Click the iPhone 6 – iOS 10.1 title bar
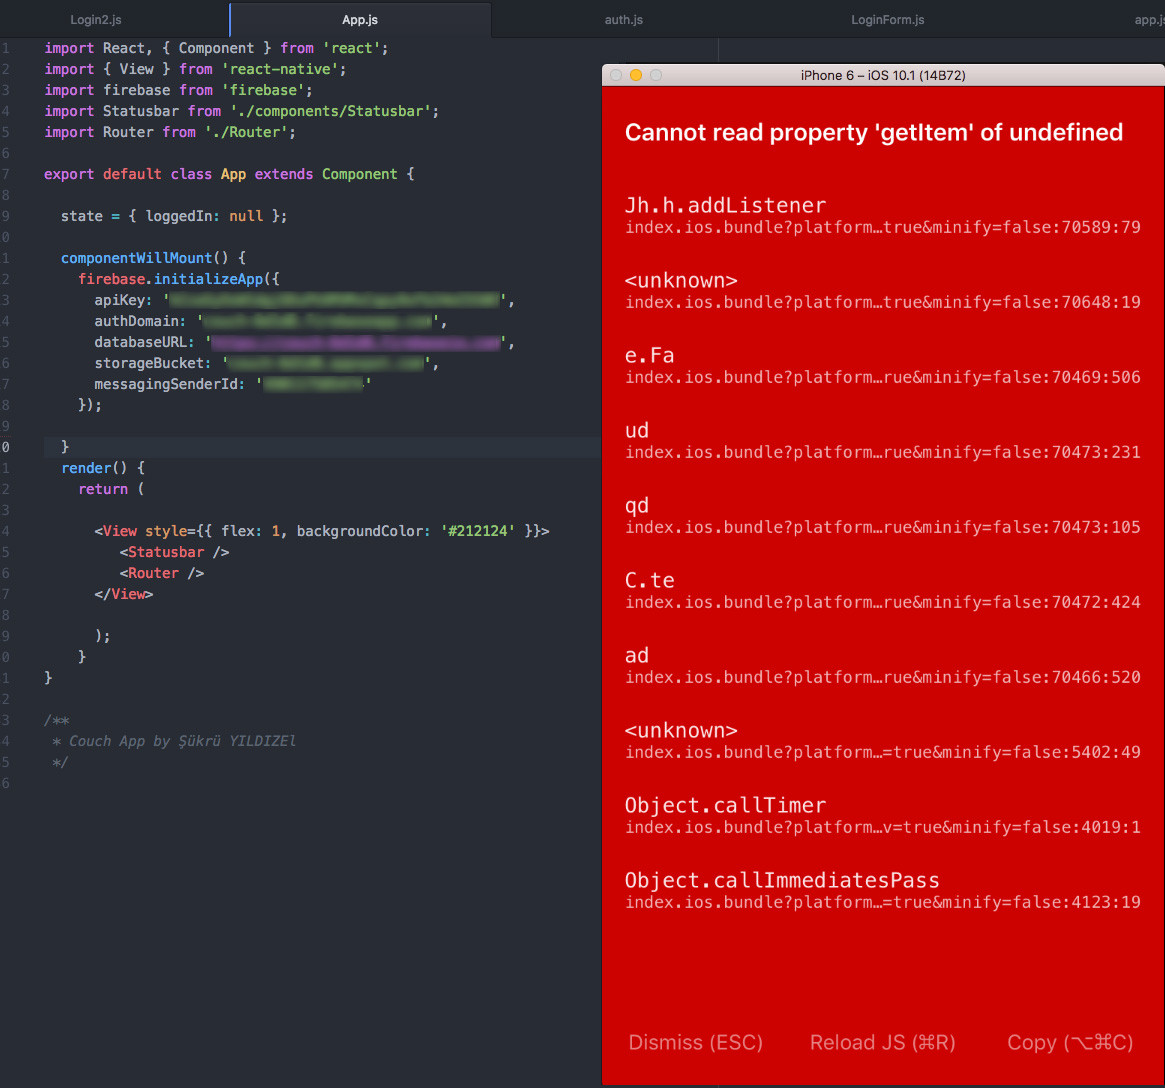 (883, 75)
